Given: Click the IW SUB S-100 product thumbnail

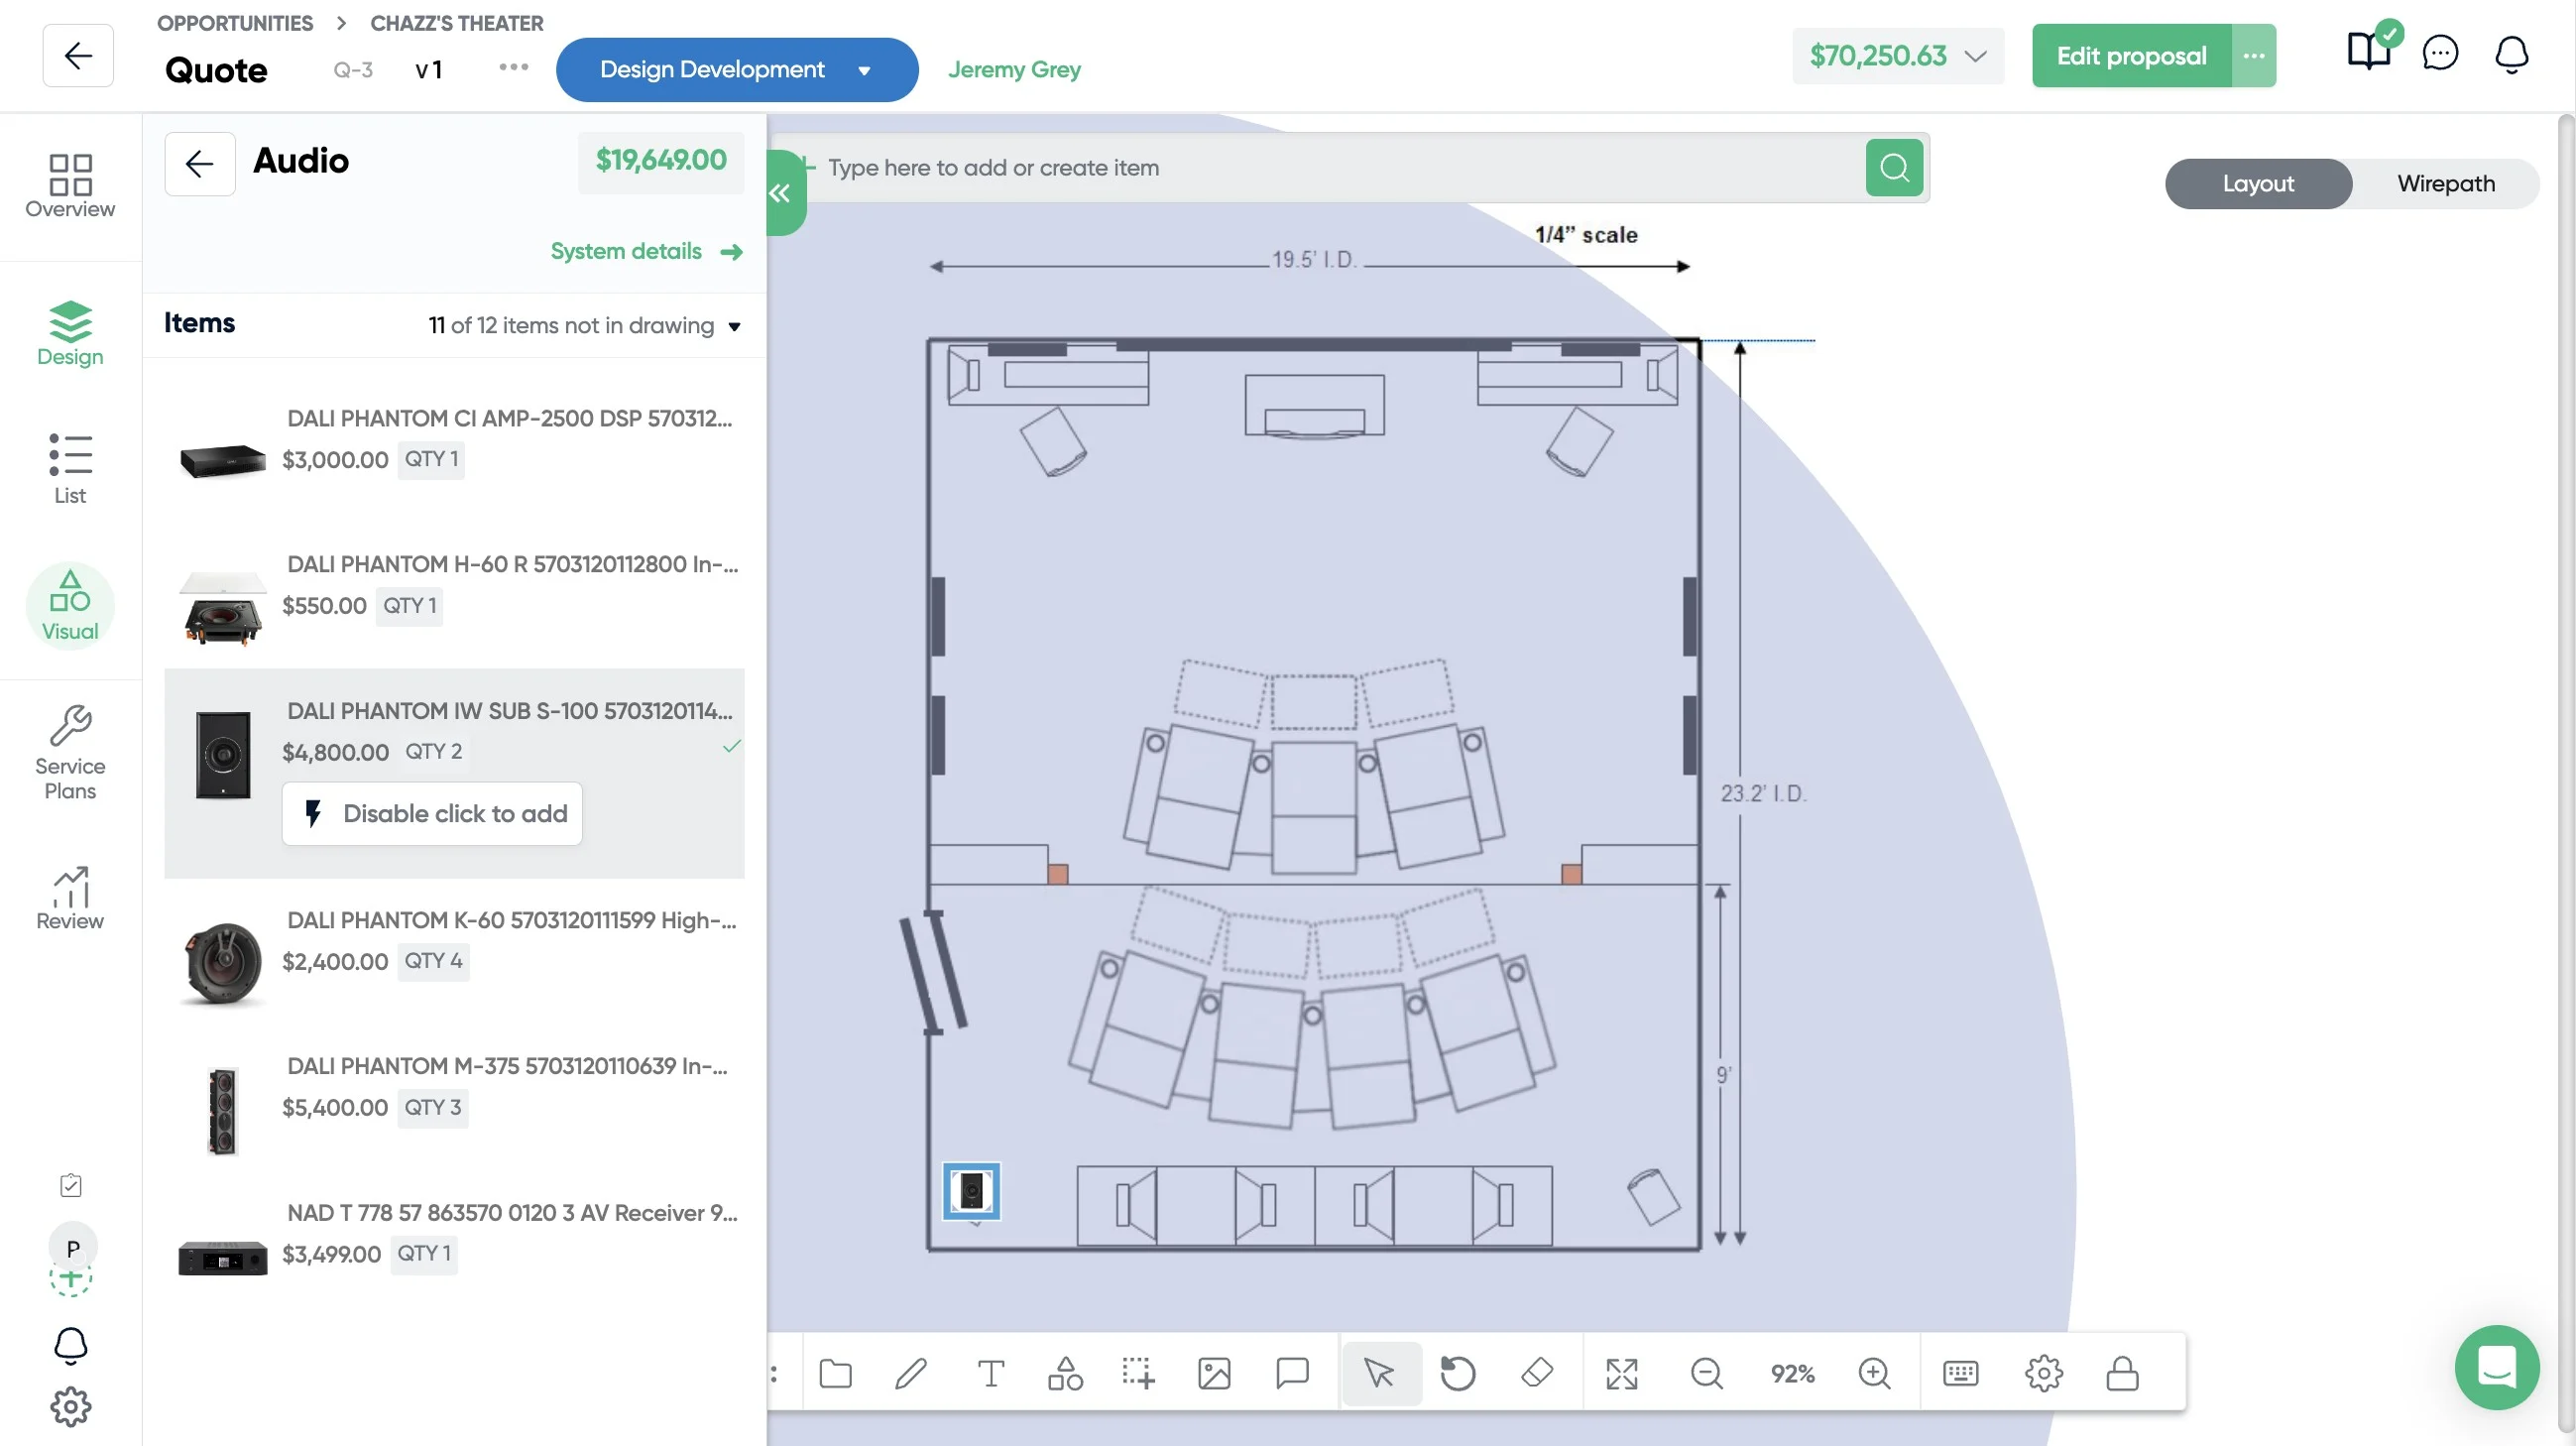Looking at the screenshot, I should (x=223, y=755).
